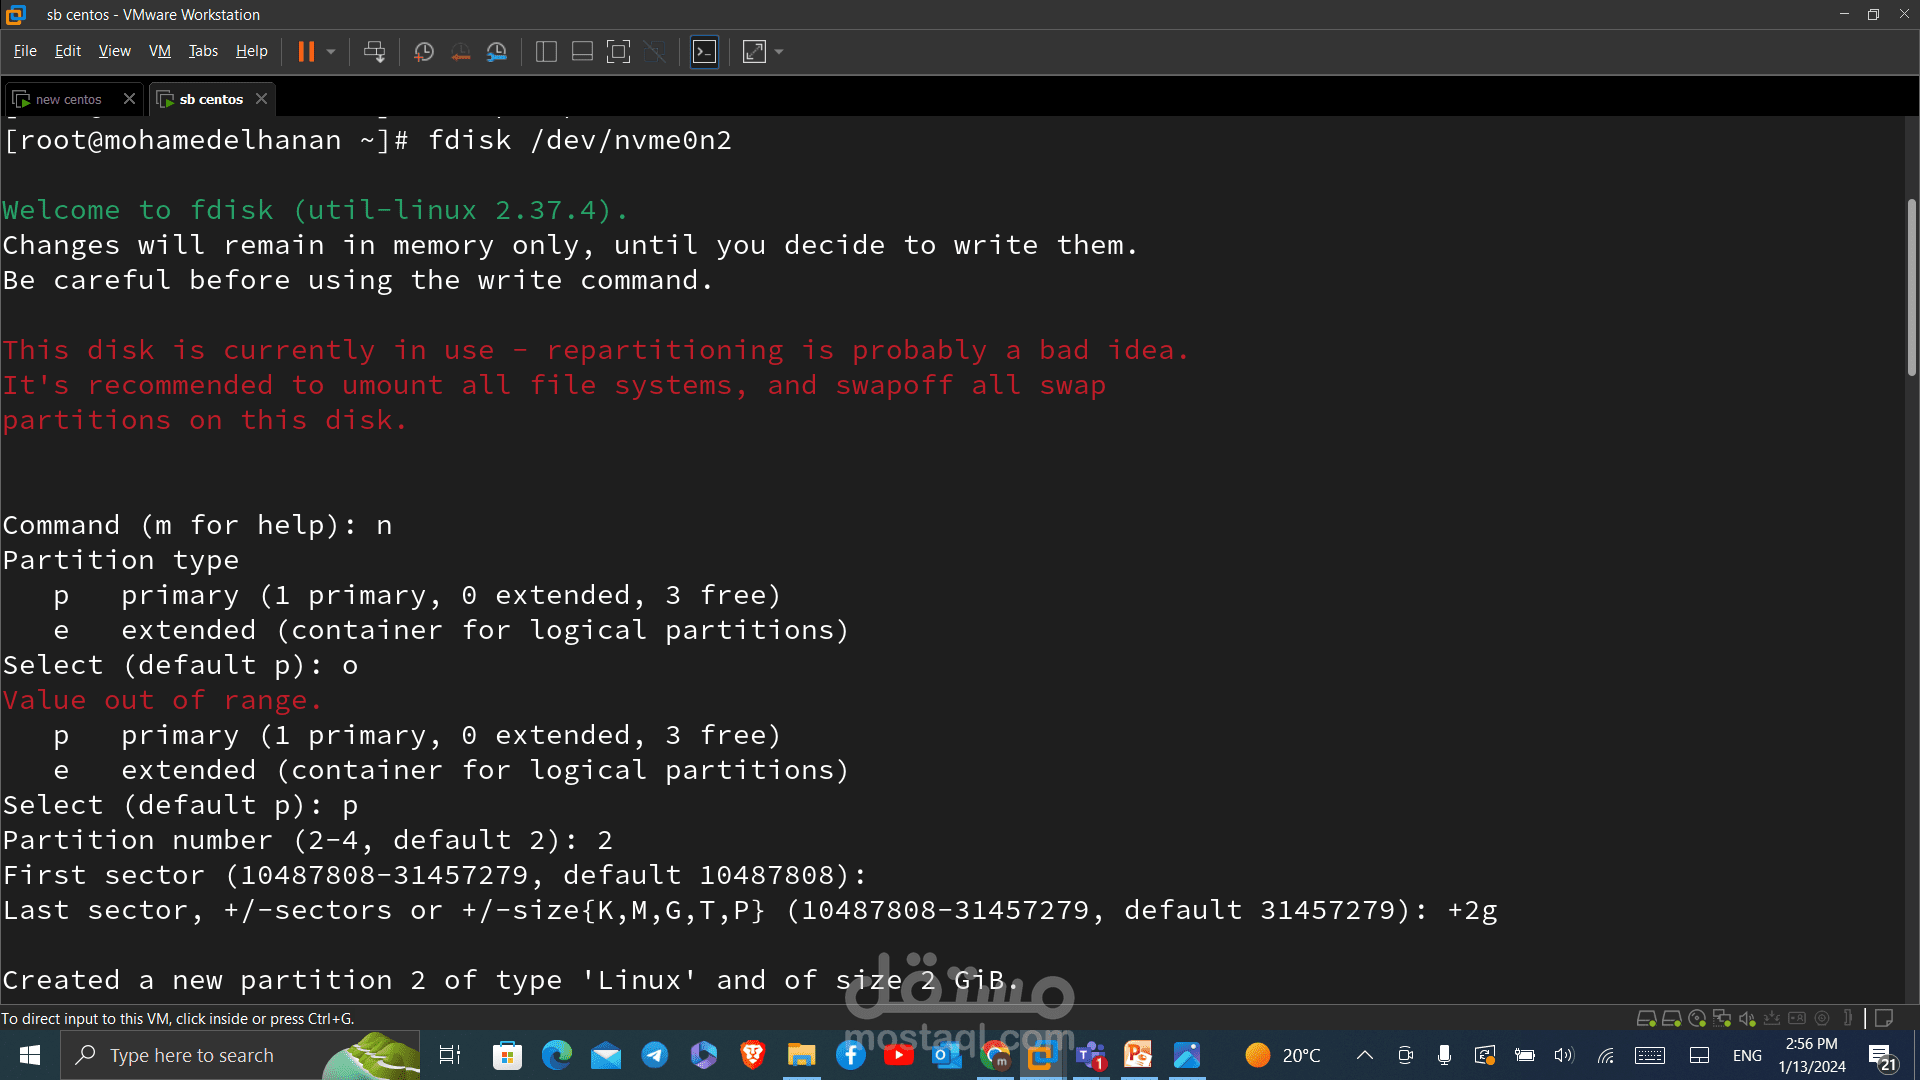Viewport: 1920px width, 1080px height.
Task: Close the sb centos tab
Action: click(261, 98)
